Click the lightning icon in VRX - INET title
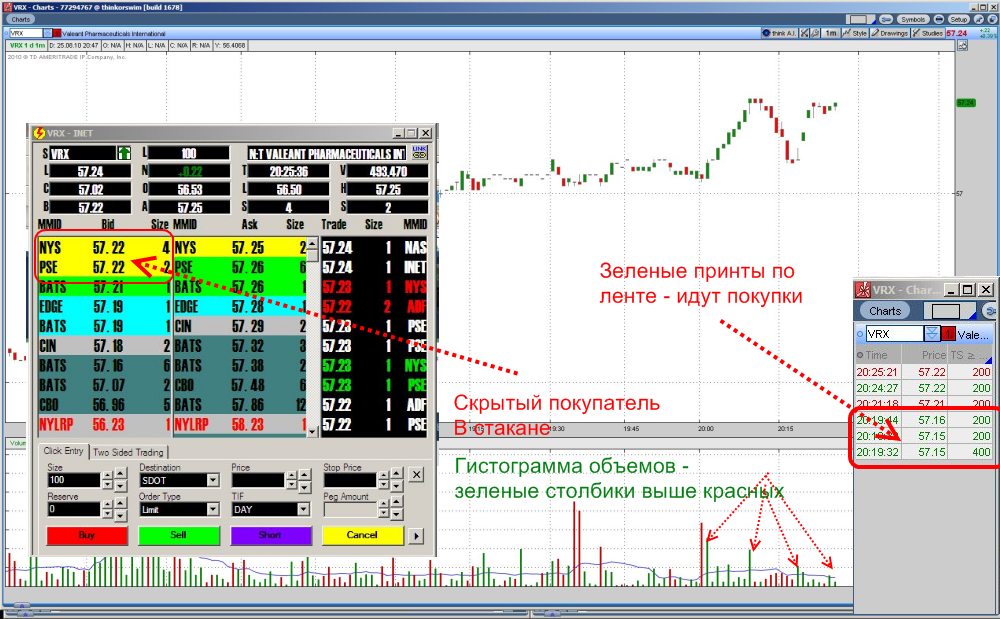Screen dimensions: 1000x619 (40, 133)
